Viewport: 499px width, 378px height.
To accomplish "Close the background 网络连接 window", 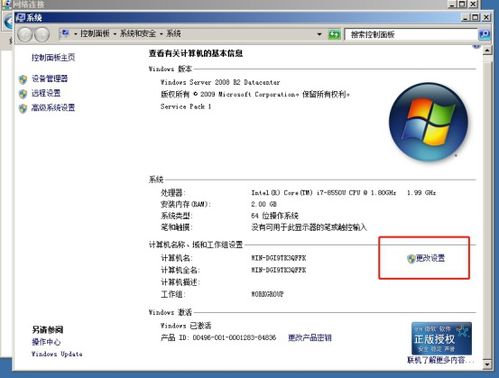I will click(473, 4).
